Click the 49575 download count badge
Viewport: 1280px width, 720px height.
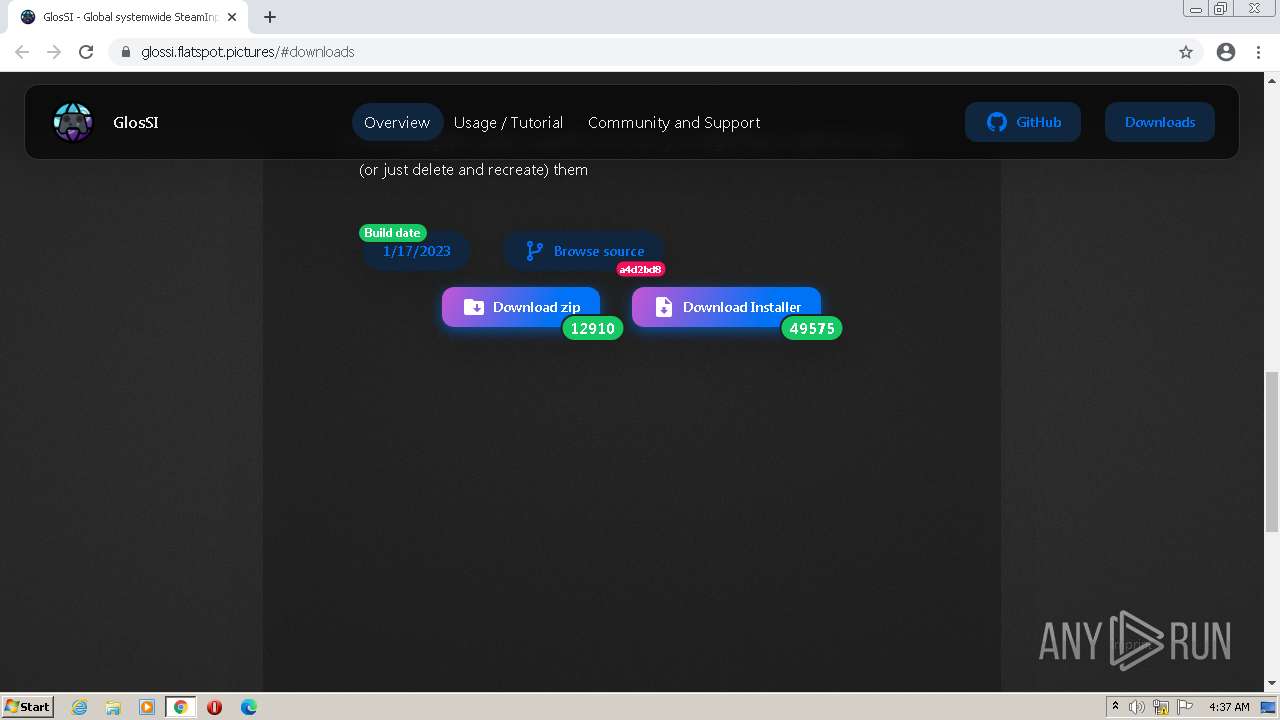pos(812,328)
